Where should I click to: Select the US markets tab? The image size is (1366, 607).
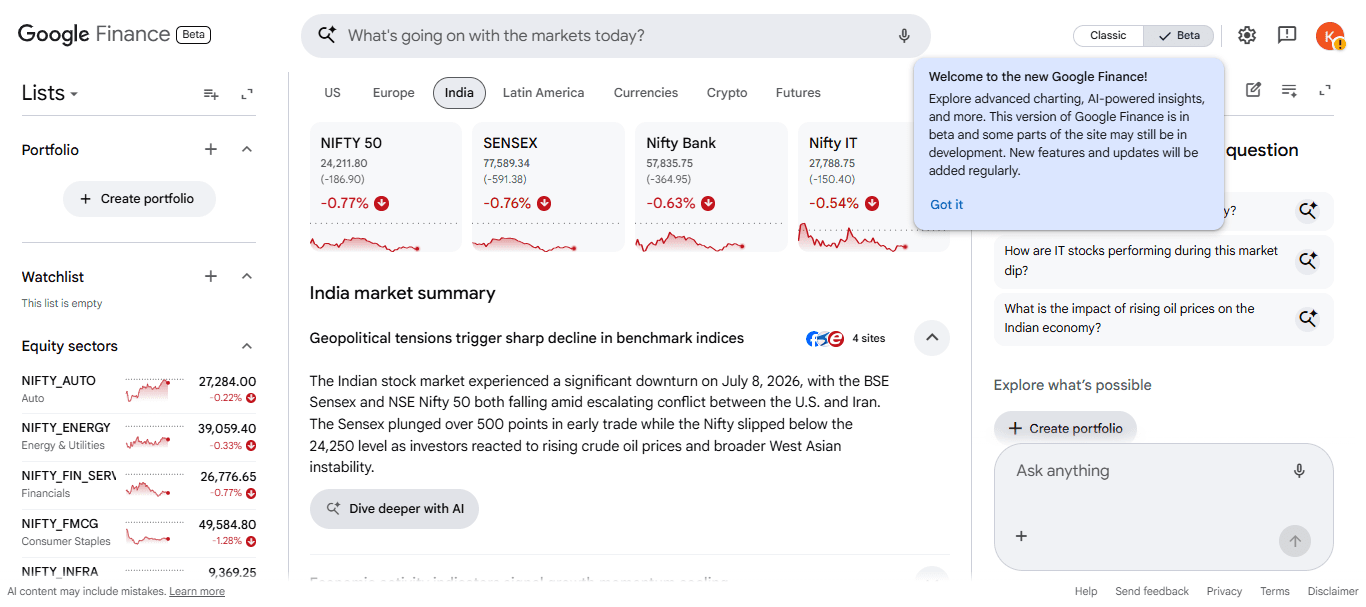pyautogui.click(x=332, y=93)
